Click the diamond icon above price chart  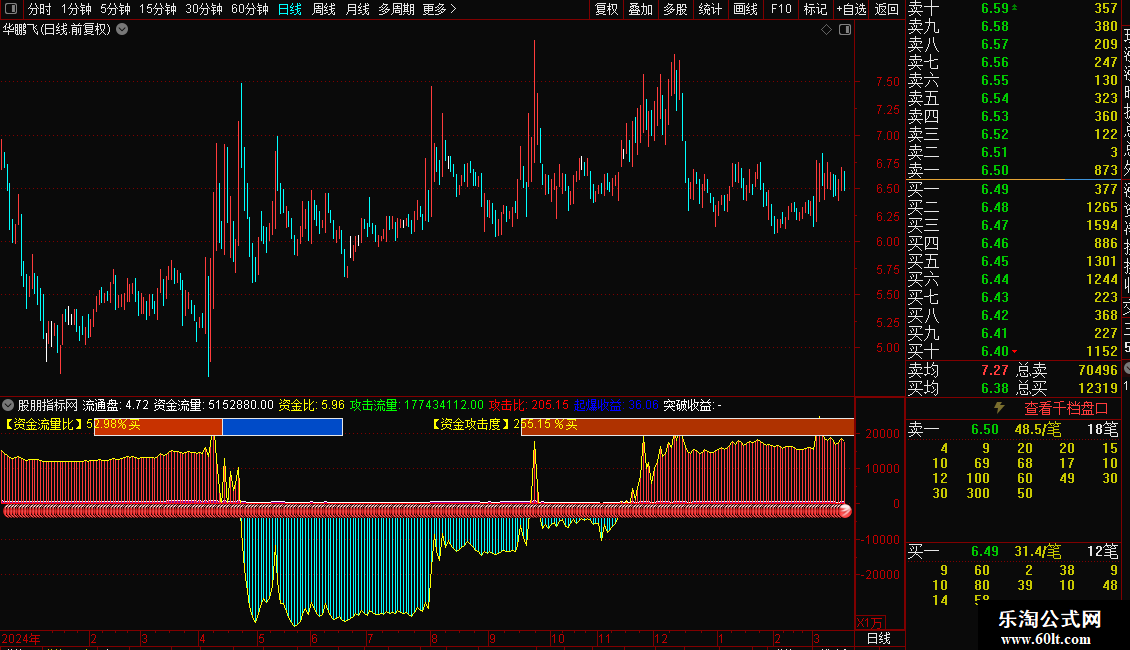(827, 30)
